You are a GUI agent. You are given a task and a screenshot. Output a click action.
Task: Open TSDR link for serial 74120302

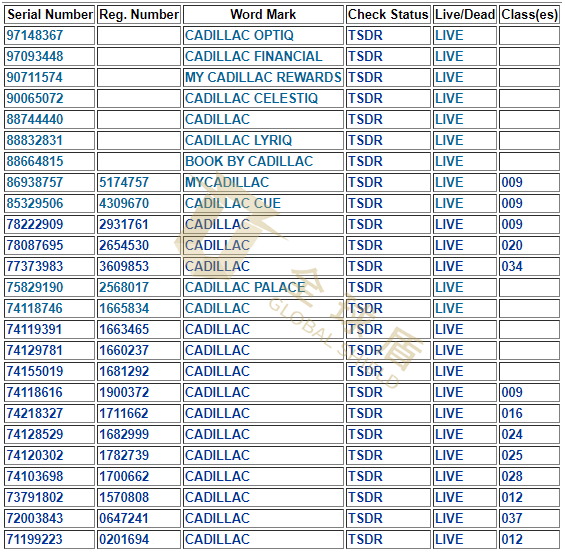point(365,455)
